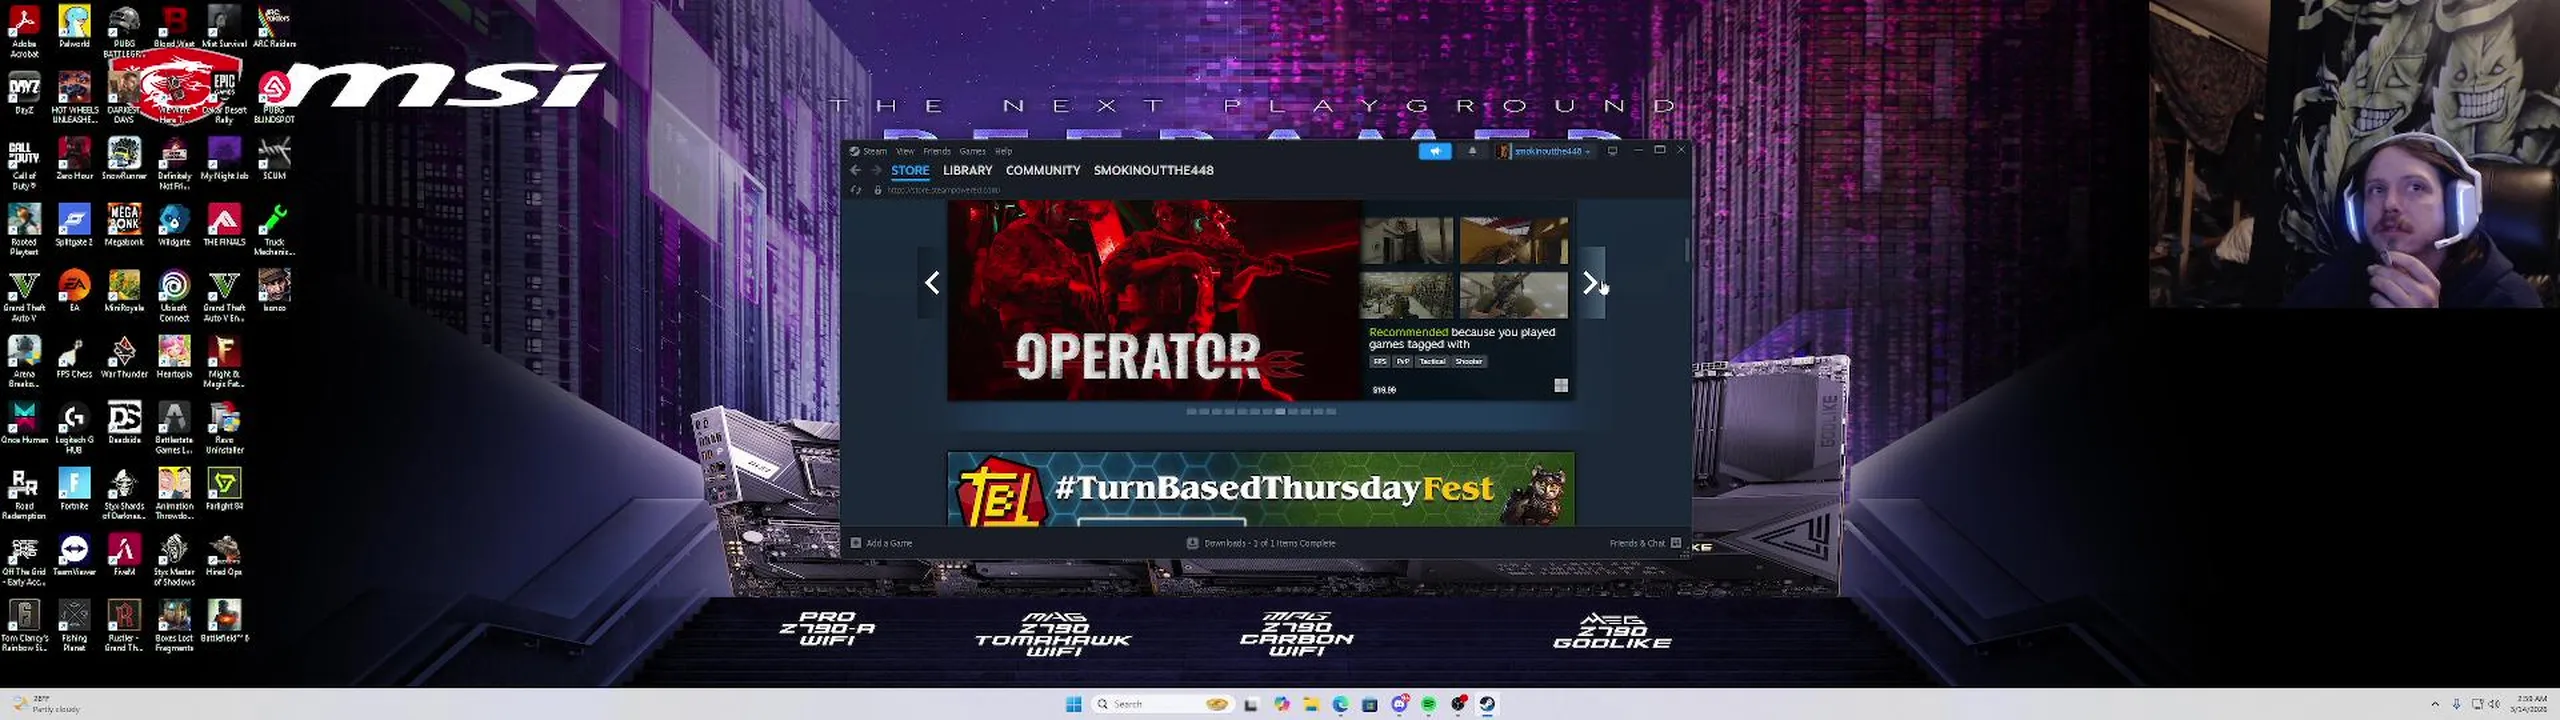This screenshot has width=2560, height=720.
Task: Select the last carousel page indicator
Action: tap(1331, 411)
